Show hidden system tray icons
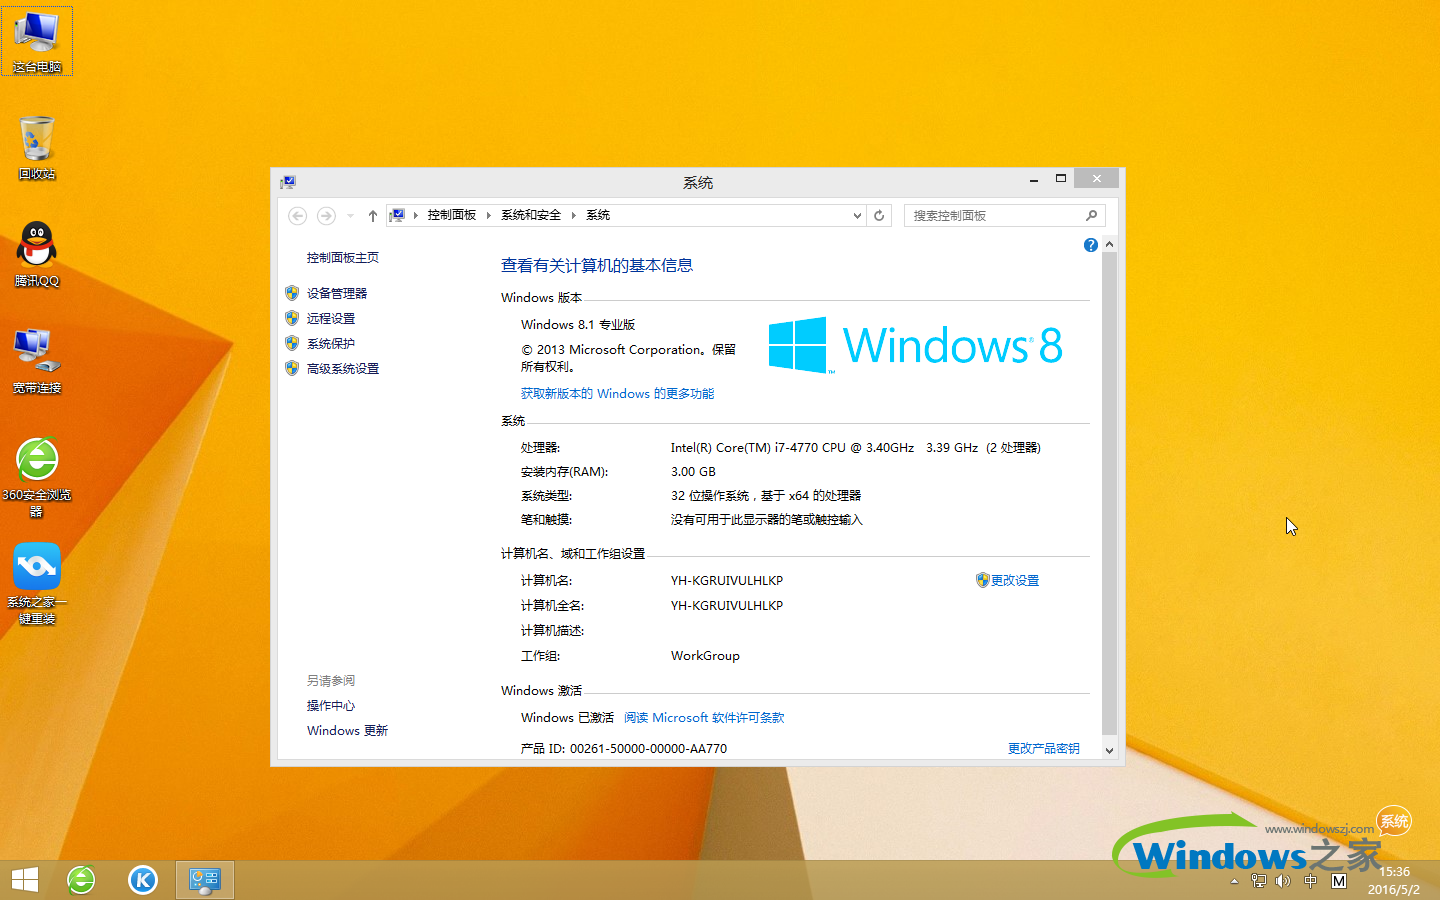Screen dimensions: 1440x900 1234,881
